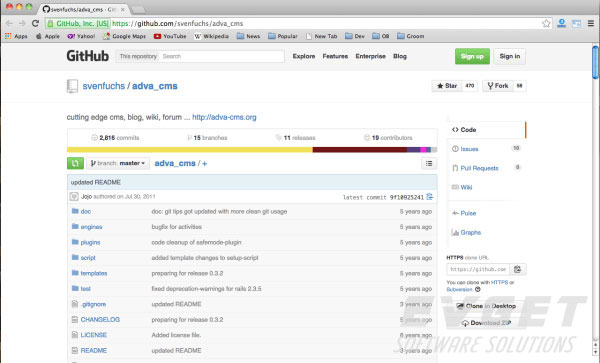Click the clone help question icon
Screen dimensions: 600x363
[478, 290]
